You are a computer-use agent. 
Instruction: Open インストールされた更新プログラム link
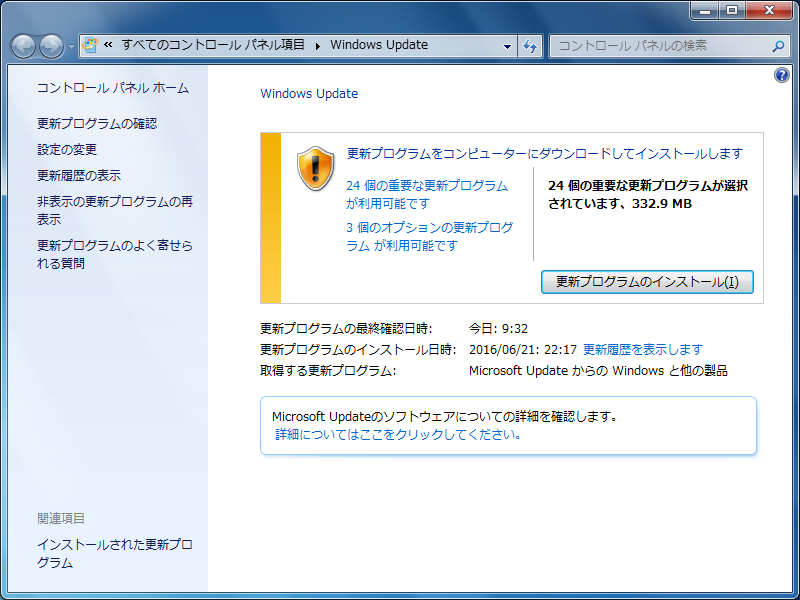point(115,554)
